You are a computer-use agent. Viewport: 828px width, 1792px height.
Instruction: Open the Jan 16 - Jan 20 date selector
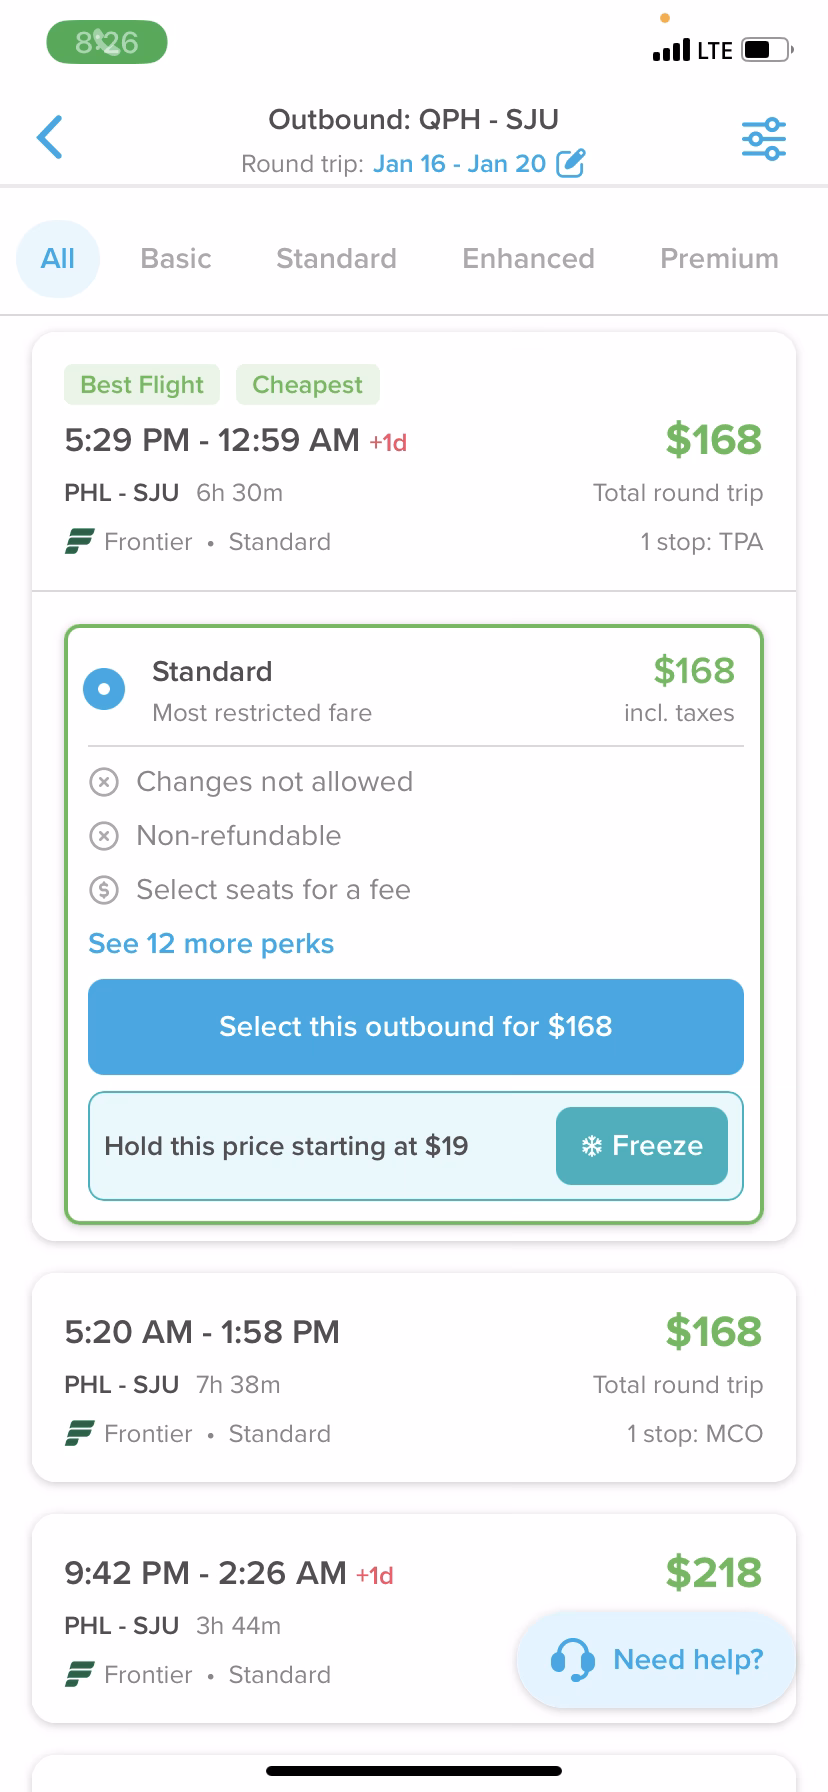(459, 164)
